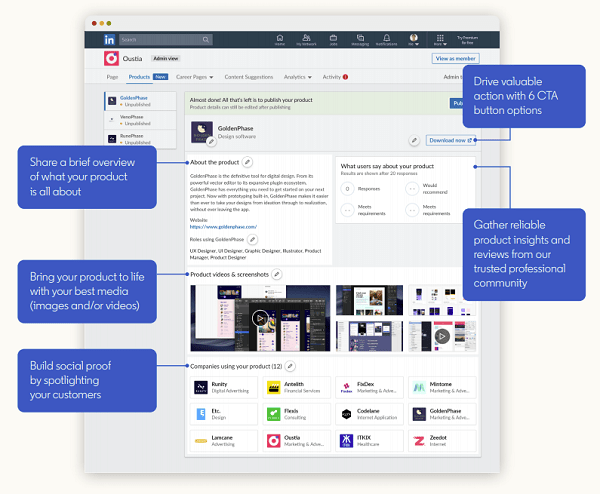This screenshot has height=494, width=600.
Task: Play the large product video thumbnail
Action: [x=259, y=318]
